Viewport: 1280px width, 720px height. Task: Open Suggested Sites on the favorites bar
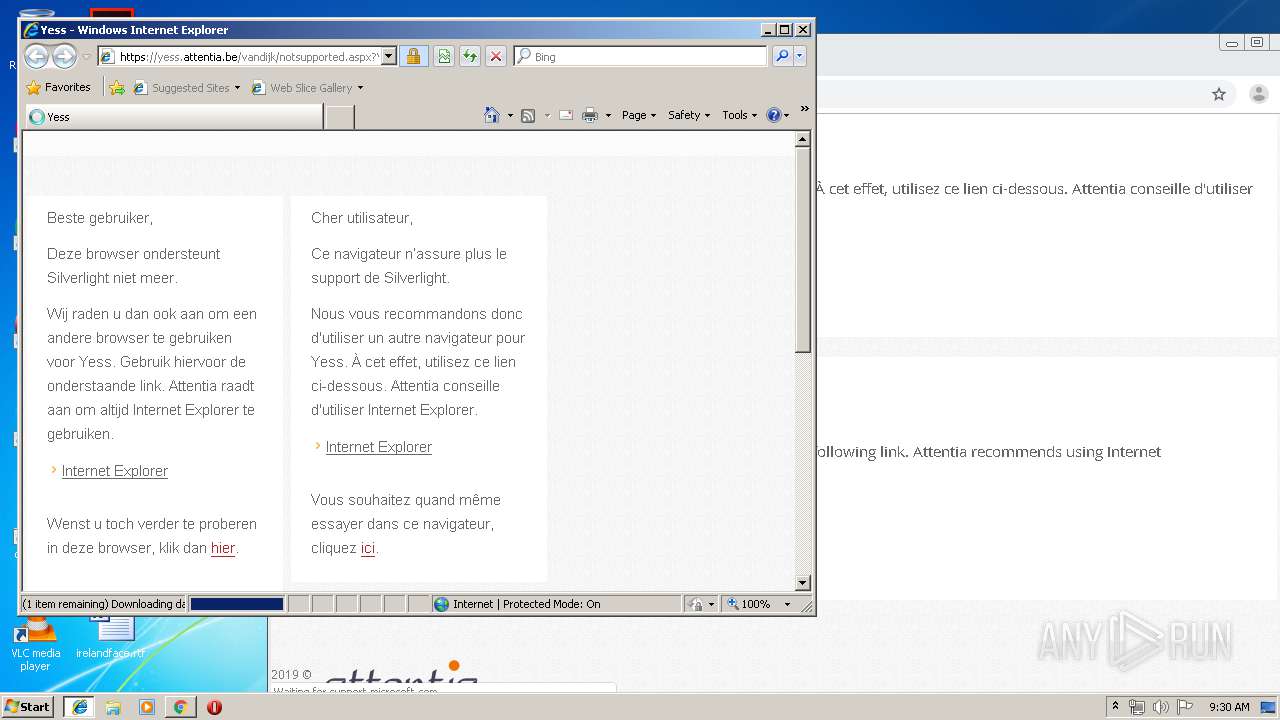coord(186,88)
